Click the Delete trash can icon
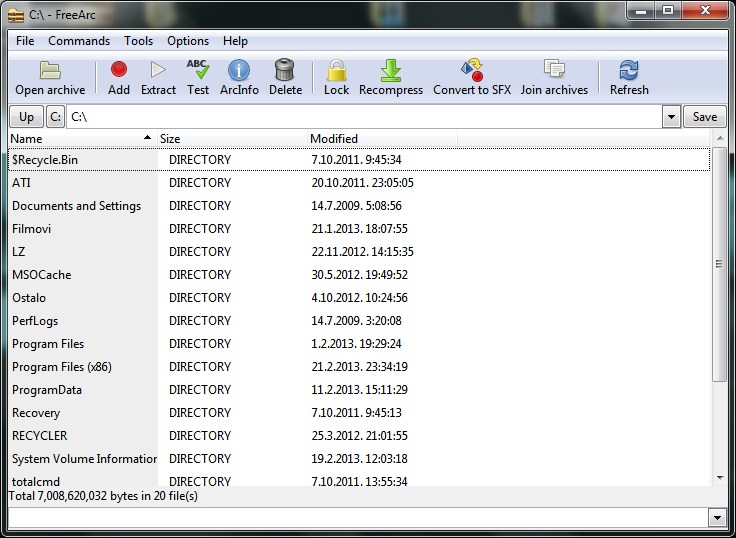 (284, 69)
